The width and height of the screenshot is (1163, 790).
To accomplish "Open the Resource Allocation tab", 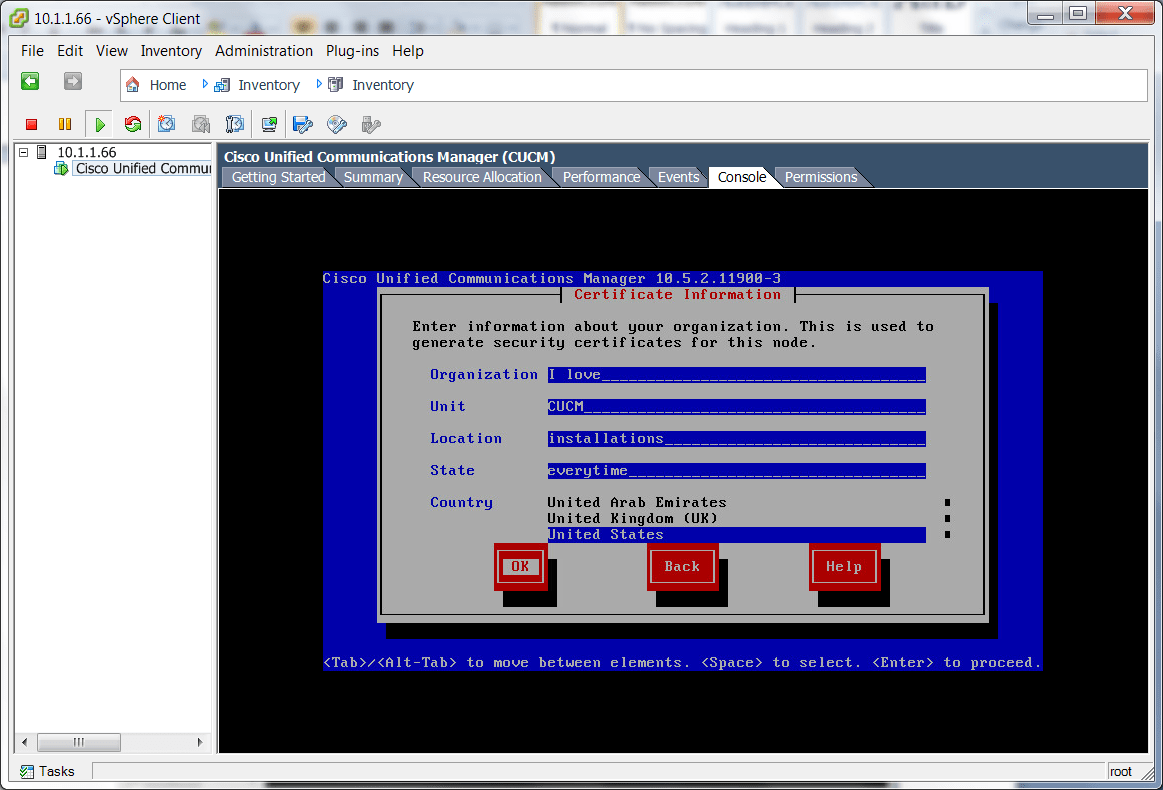I will (482, 177).
